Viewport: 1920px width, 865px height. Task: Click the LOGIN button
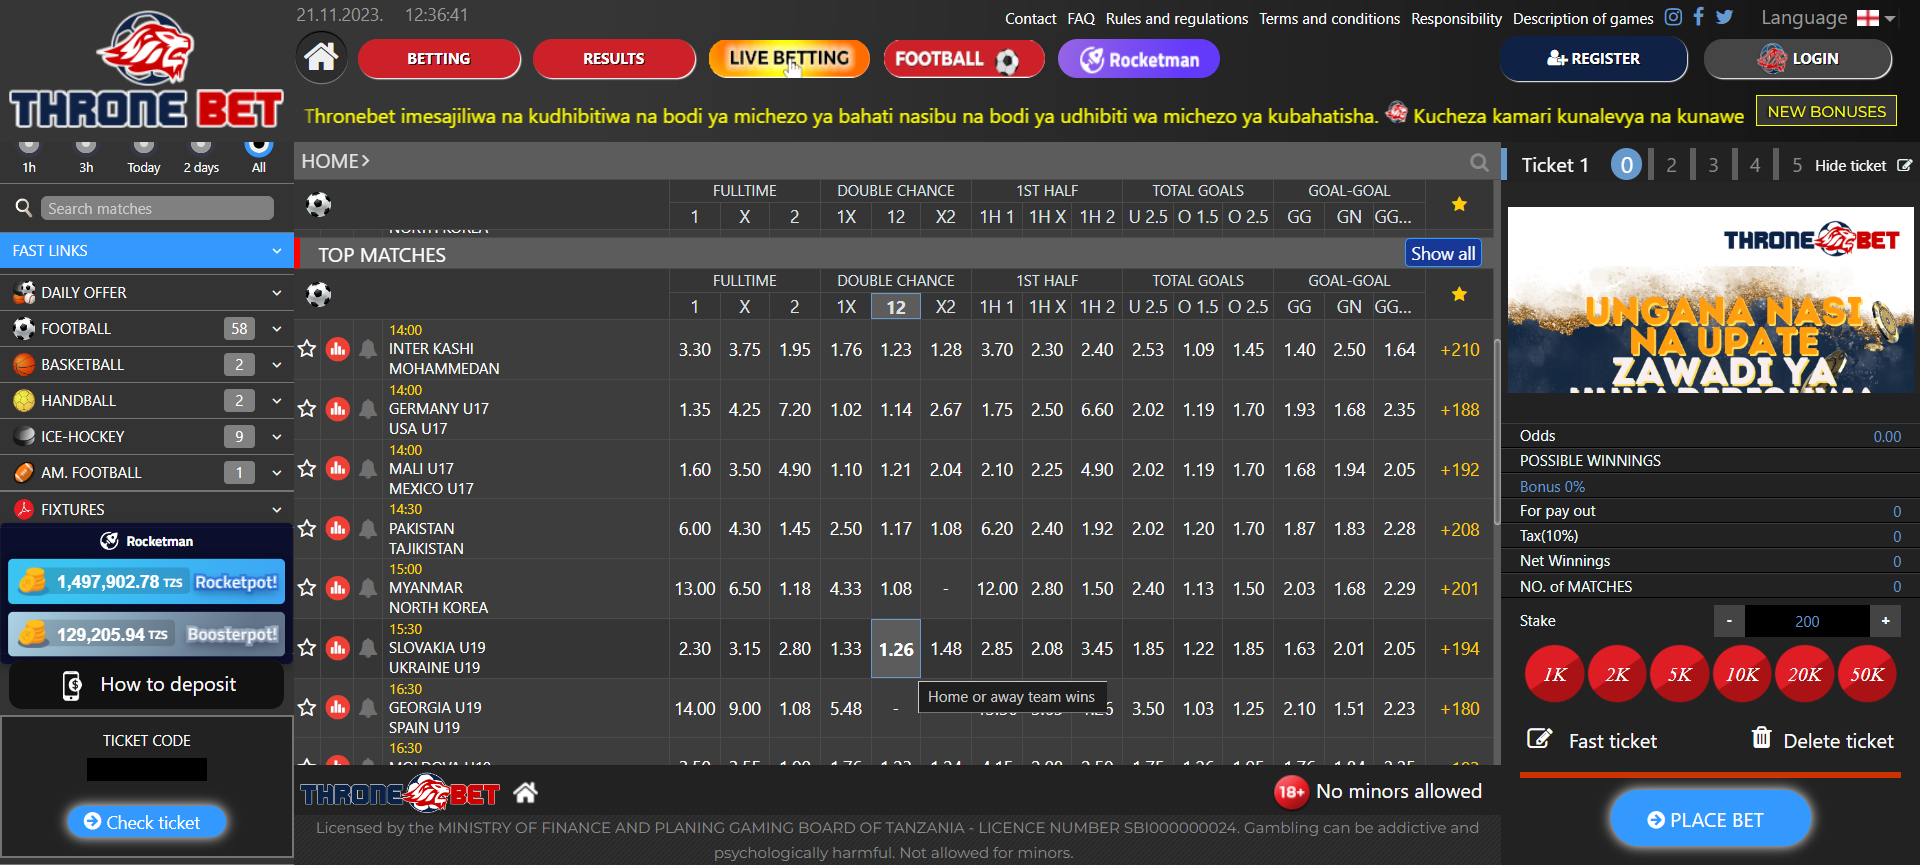[1798, 59]
